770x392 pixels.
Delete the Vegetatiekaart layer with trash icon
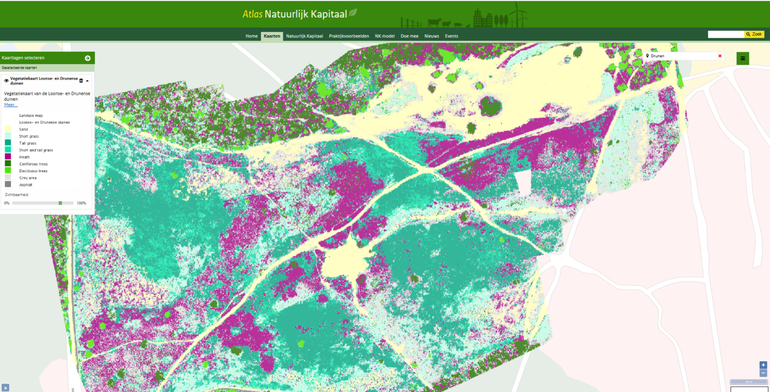(81, 81)
